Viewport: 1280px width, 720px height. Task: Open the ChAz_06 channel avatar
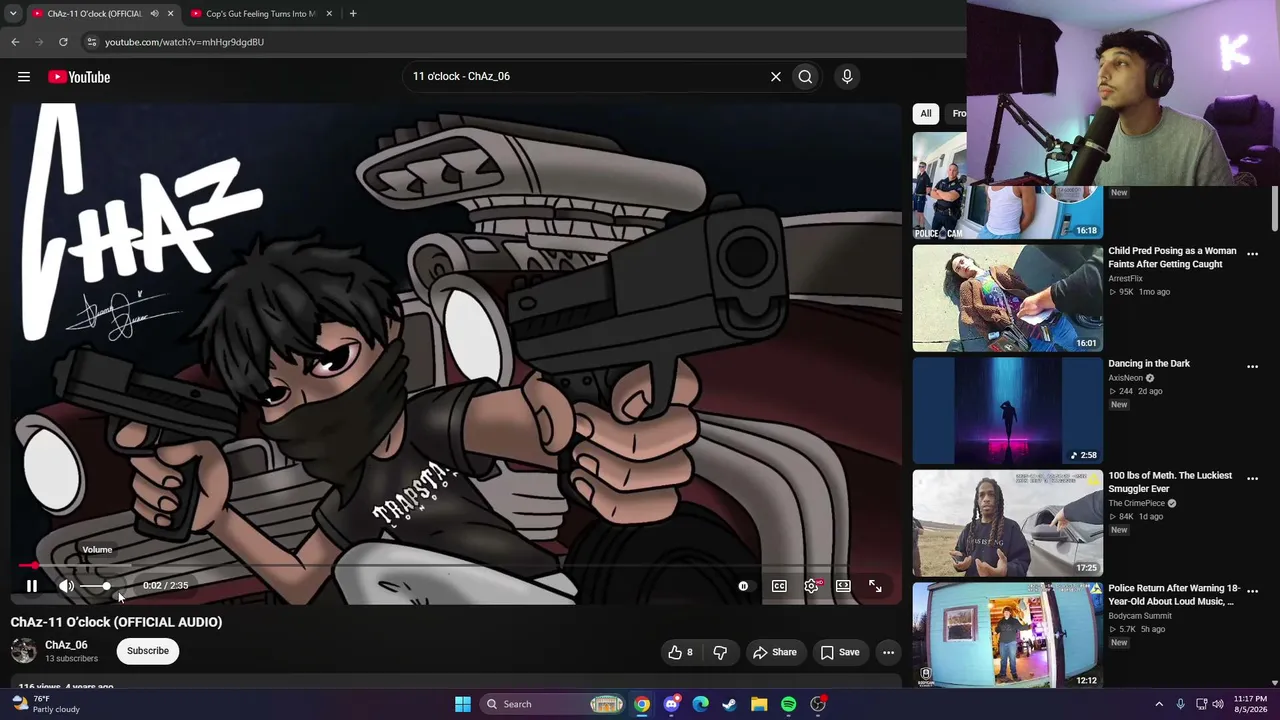coord(23,651)
